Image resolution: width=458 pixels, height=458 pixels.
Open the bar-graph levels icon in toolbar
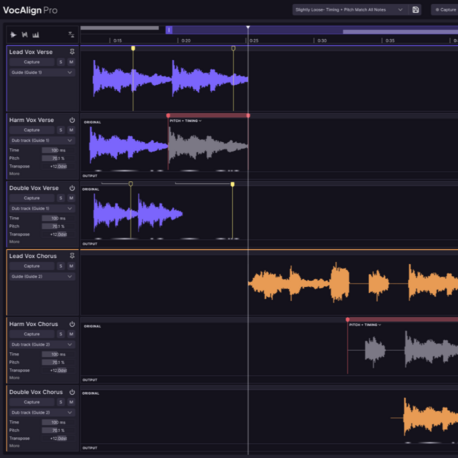tap(36, 35)
